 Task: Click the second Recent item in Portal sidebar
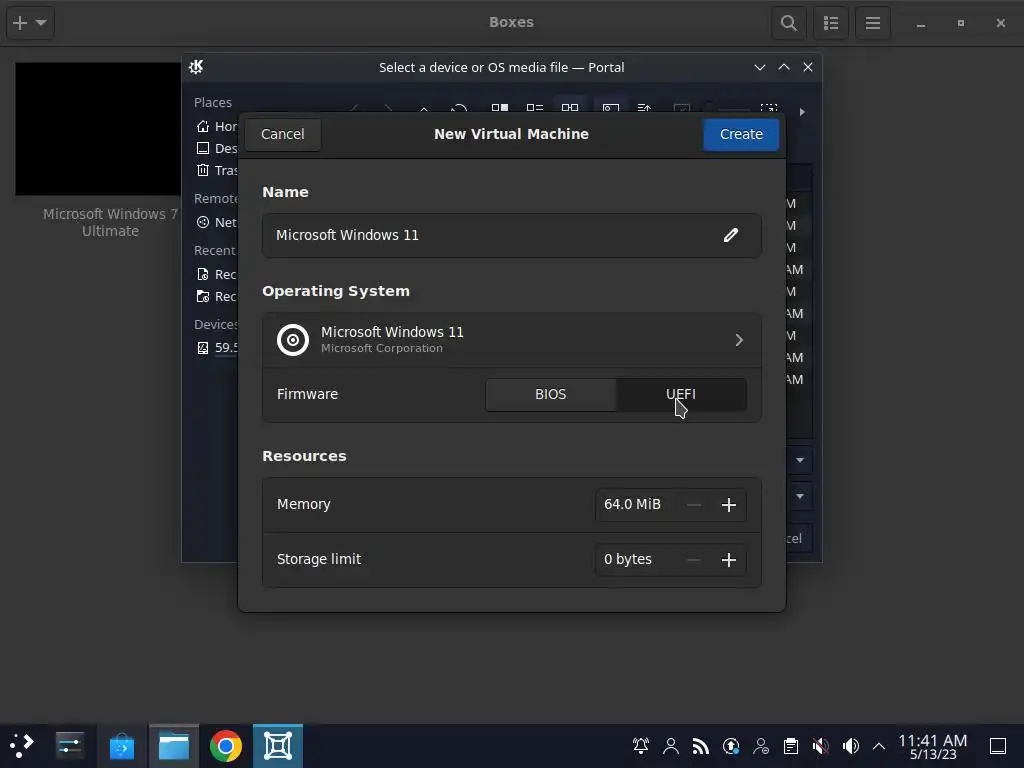click(217, 296)
